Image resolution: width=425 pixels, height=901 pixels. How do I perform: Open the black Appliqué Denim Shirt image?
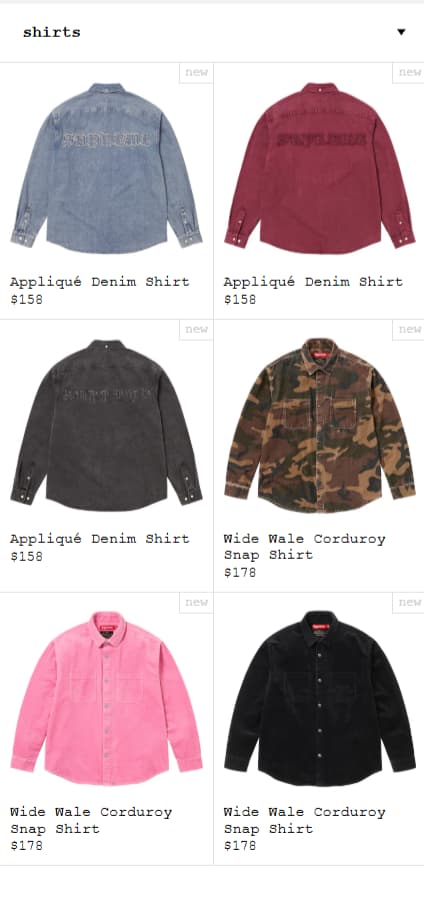[x=106, y=425]
